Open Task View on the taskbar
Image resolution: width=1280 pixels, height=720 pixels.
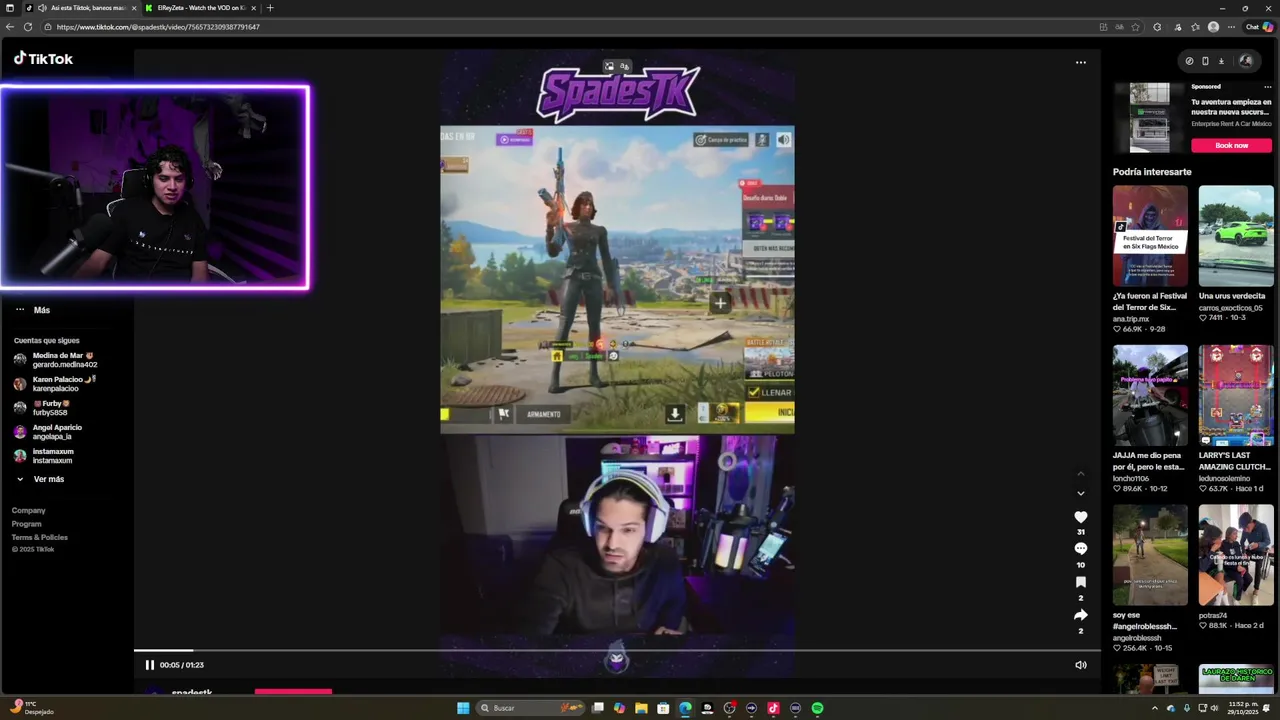point(598,708)
